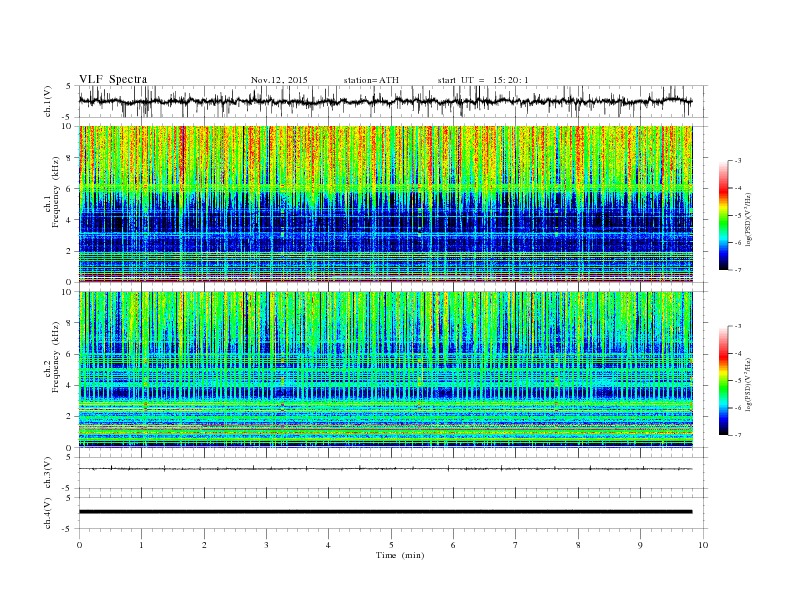
Task: Click the "ch.4(V)" axis label
Action: [x=48, y=513]
